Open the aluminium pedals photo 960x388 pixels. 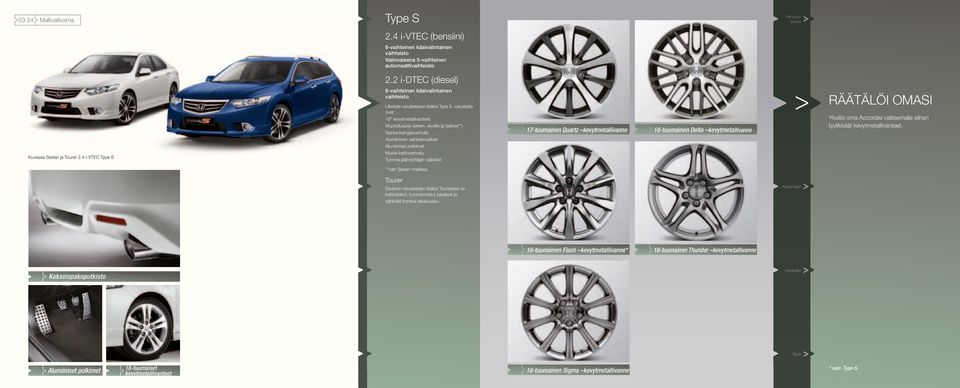(66, 323)
